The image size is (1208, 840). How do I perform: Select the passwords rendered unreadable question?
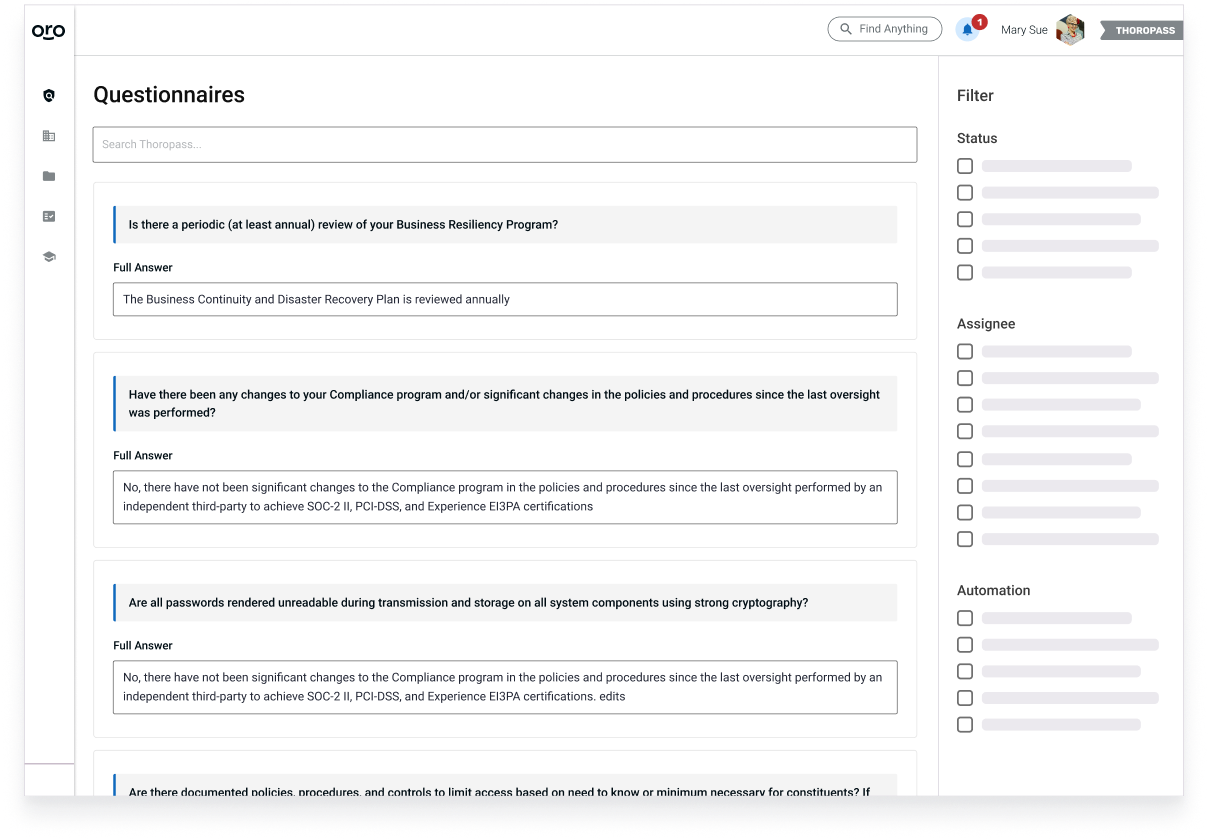coord(505,603)
